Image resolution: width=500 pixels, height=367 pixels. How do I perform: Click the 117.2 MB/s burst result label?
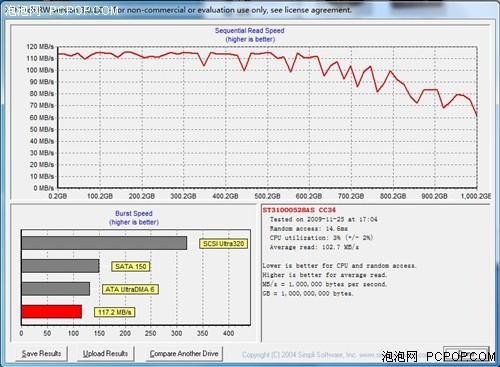(114, 312)
